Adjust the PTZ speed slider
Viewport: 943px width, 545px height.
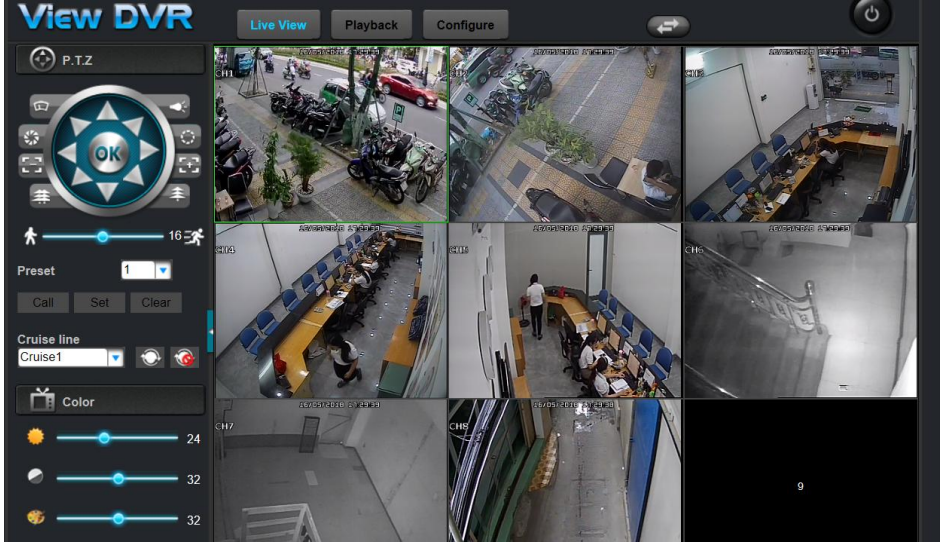point(103,236)
